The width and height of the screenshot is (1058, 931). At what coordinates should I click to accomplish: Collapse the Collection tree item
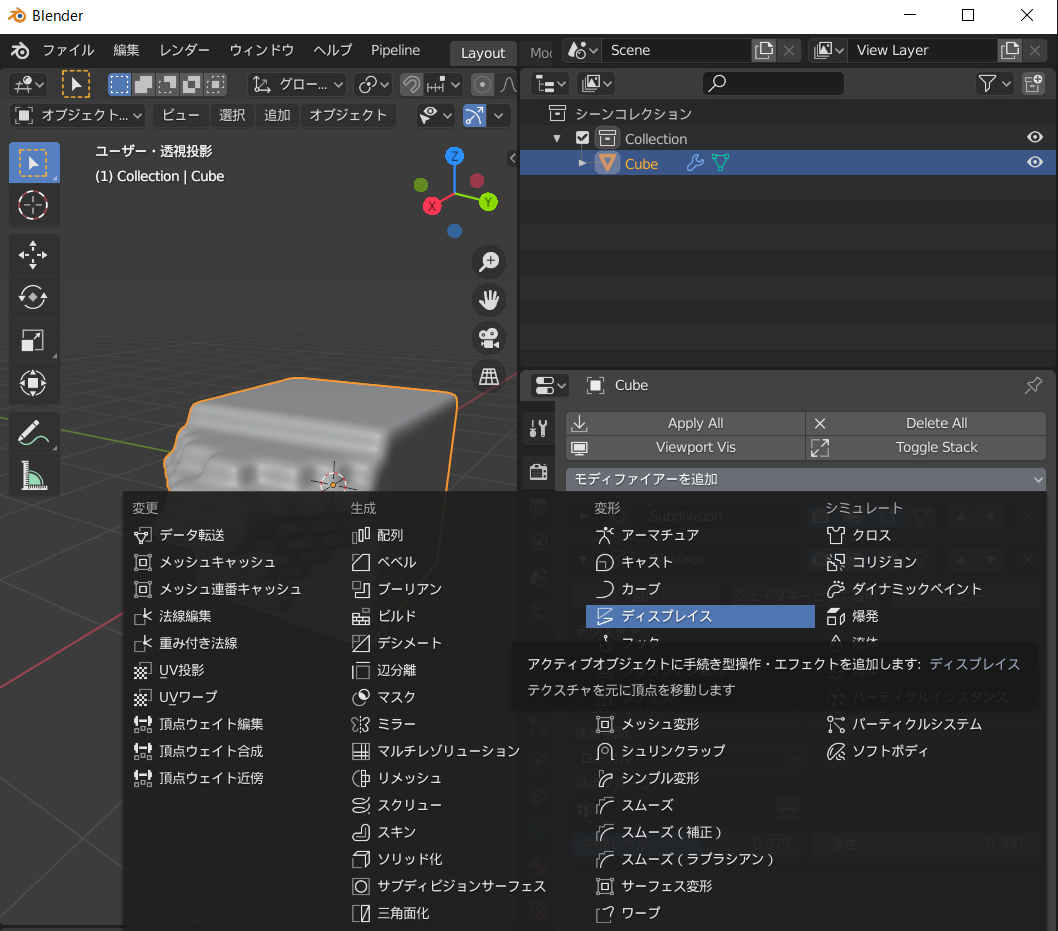coord(557,138)
